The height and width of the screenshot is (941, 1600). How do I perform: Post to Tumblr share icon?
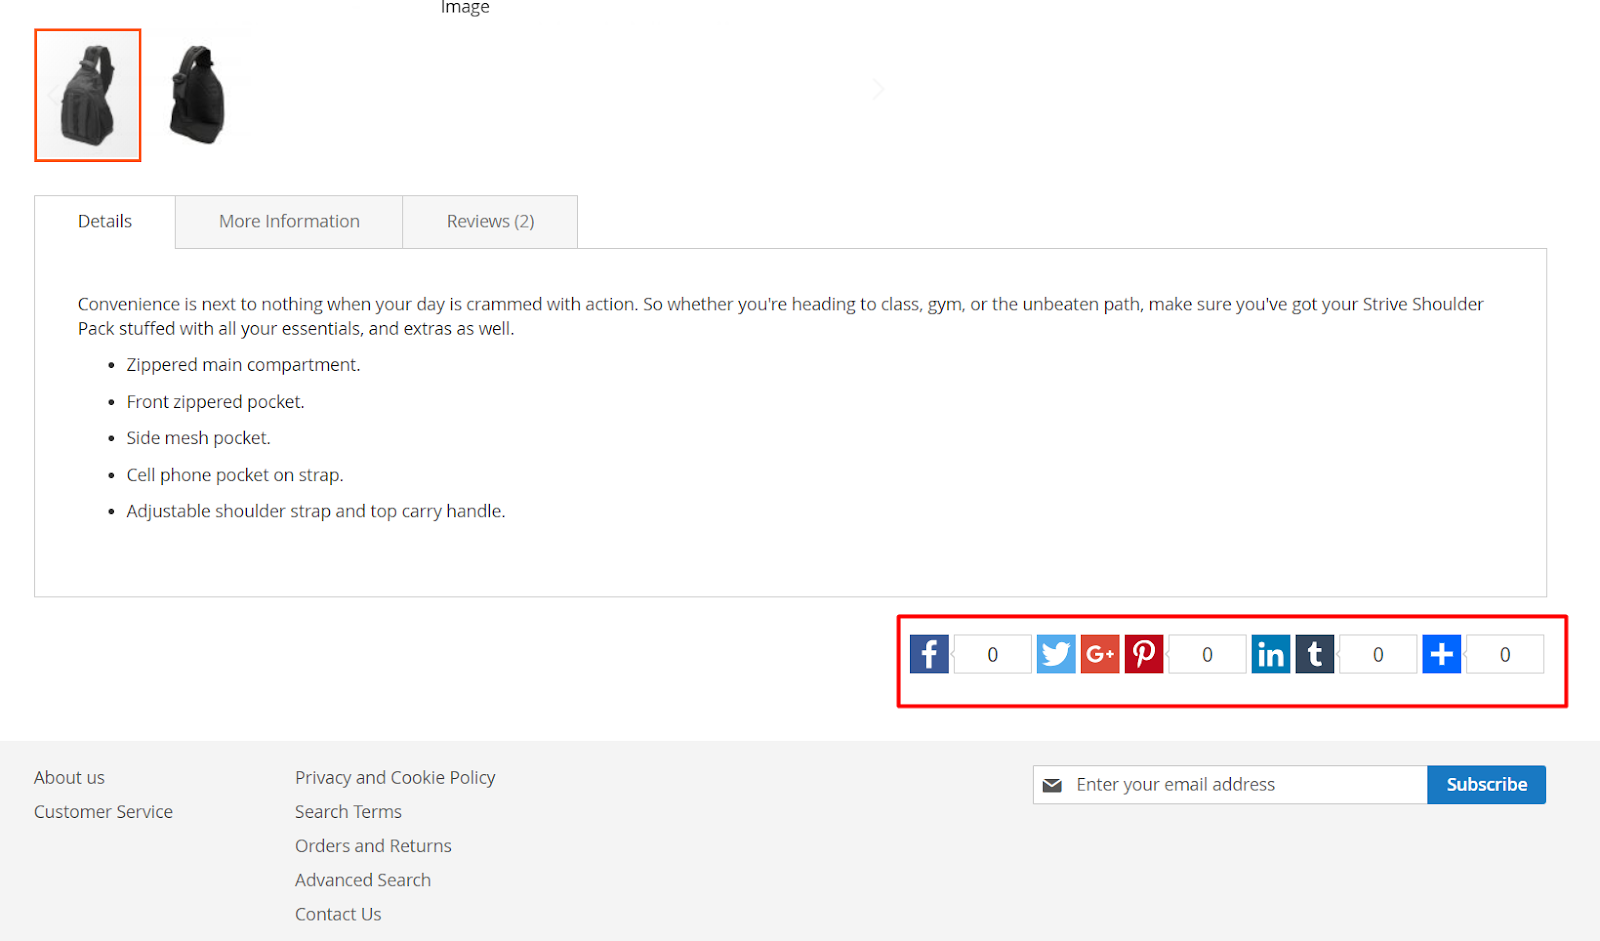(x=1314, y=655)
